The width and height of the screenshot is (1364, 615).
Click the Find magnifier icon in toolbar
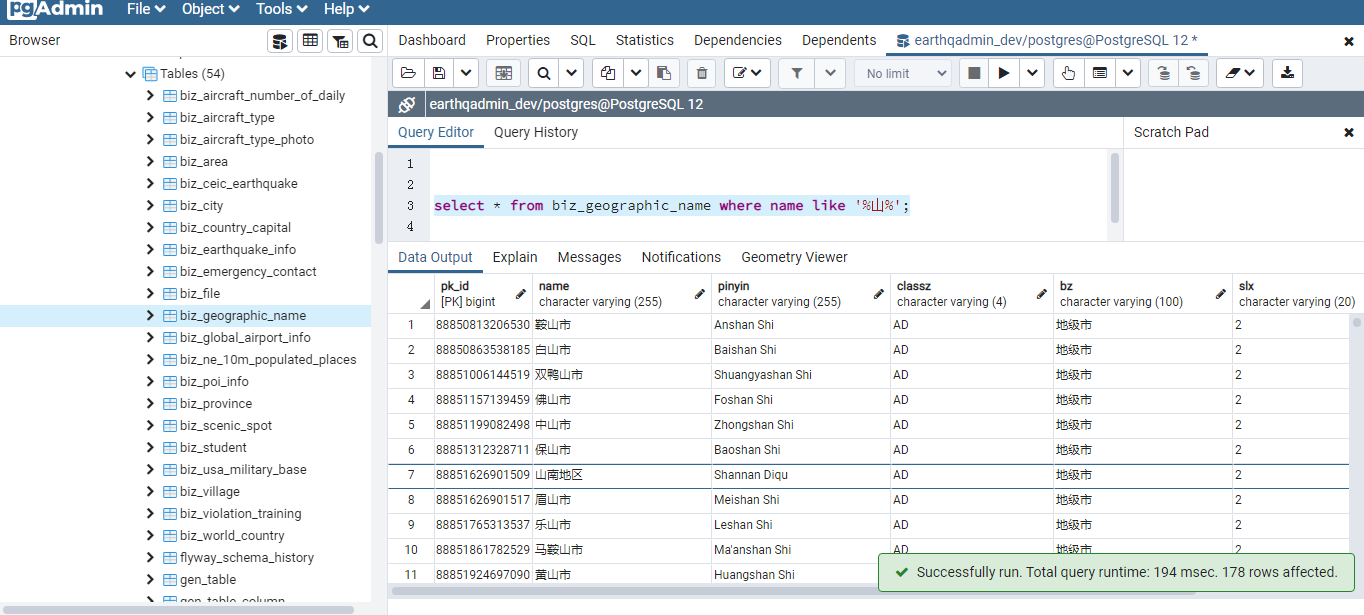point(543,73)
